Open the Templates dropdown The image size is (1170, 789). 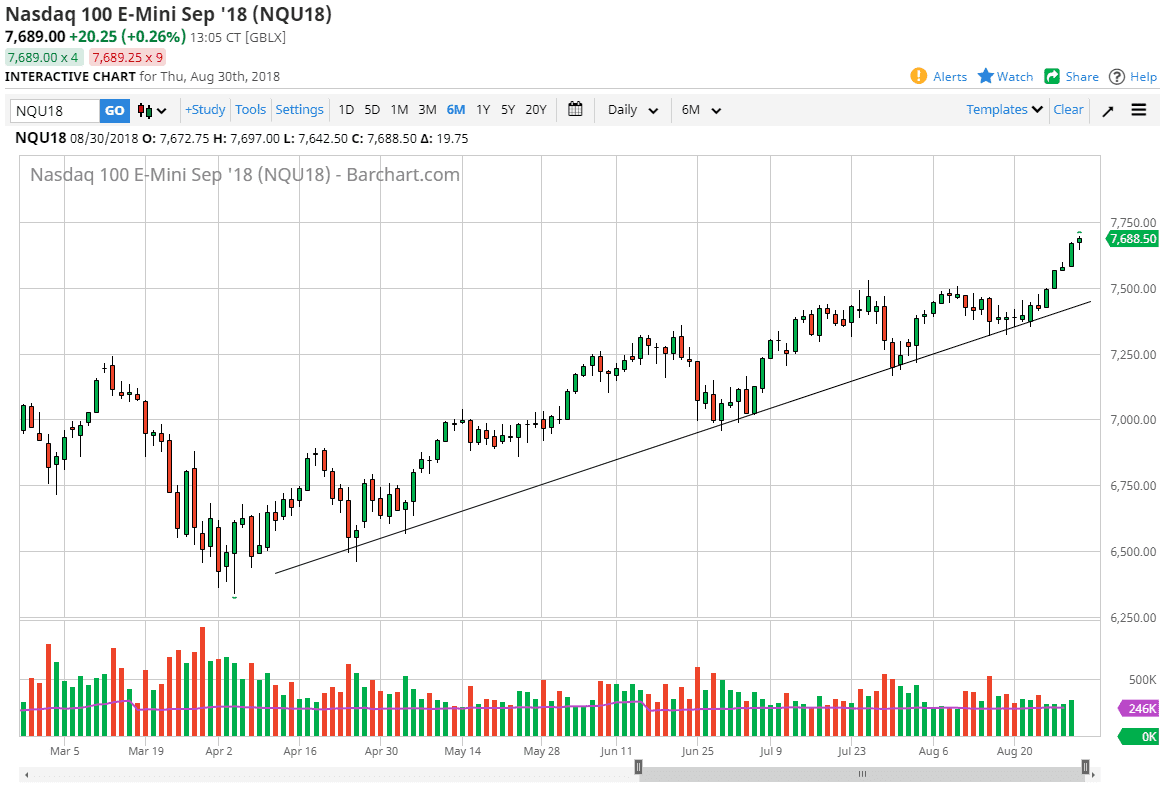coord(1003,110)
